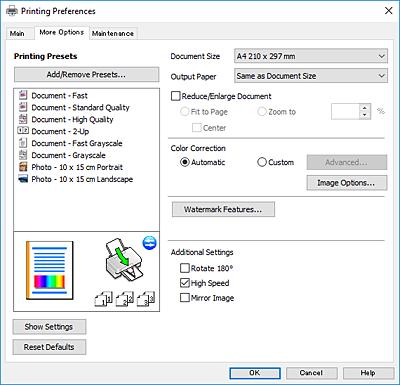The height and width of the screenshot is (385, 400).
Task: Click the blue swap arrows icon in the preview
Action: (149, 243)
